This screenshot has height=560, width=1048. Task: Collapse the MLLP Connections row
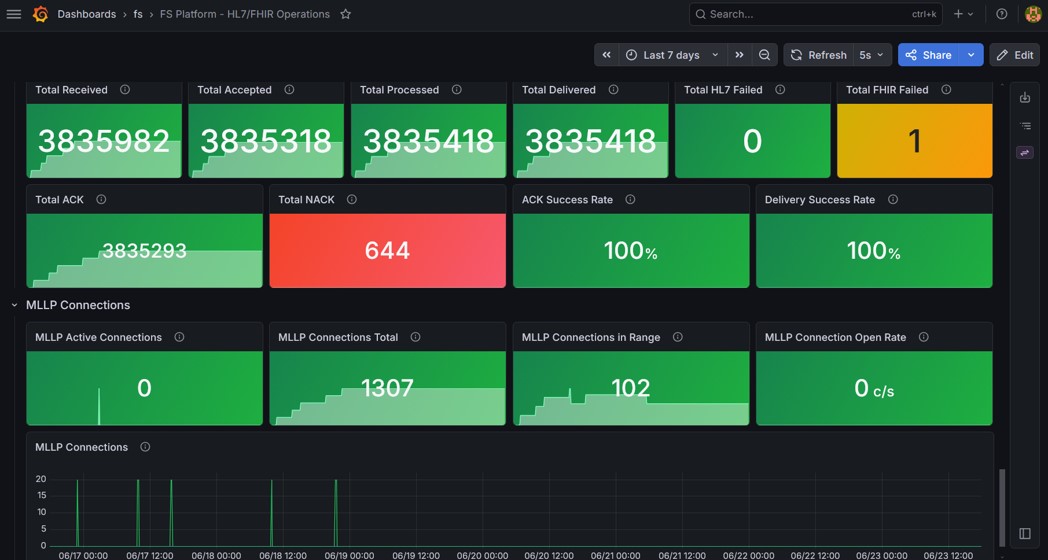point(15,305)
